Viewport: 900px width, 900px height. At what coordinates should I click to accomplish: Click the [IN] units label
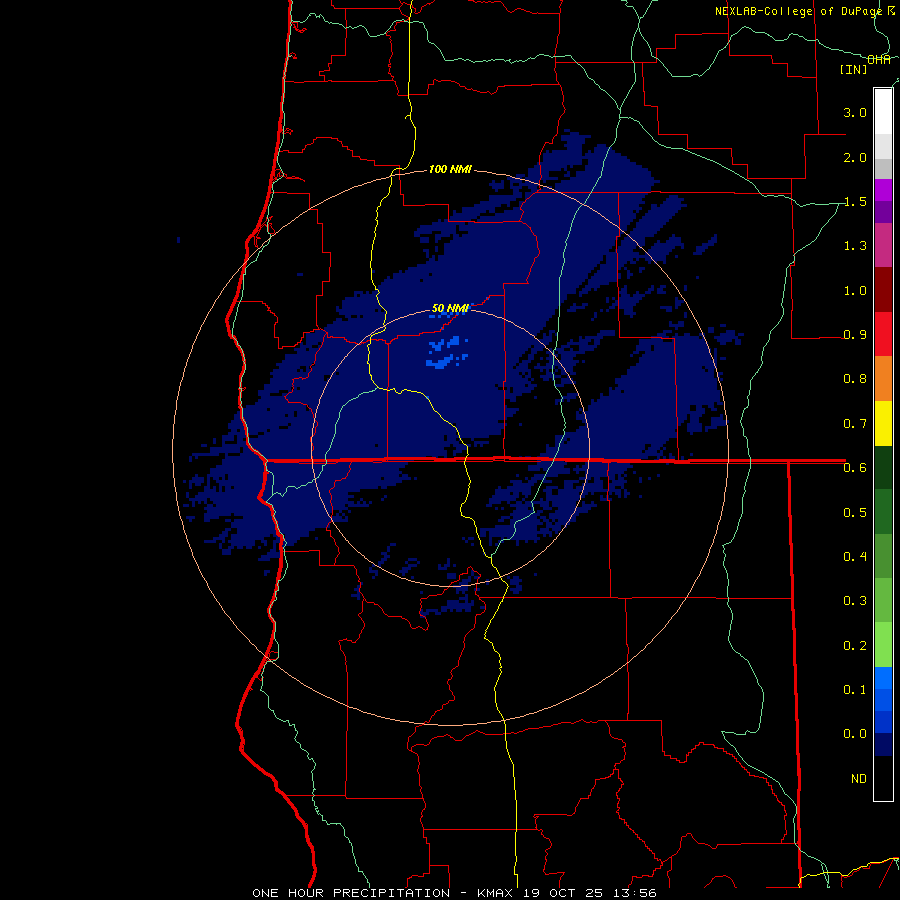(854, 69)
